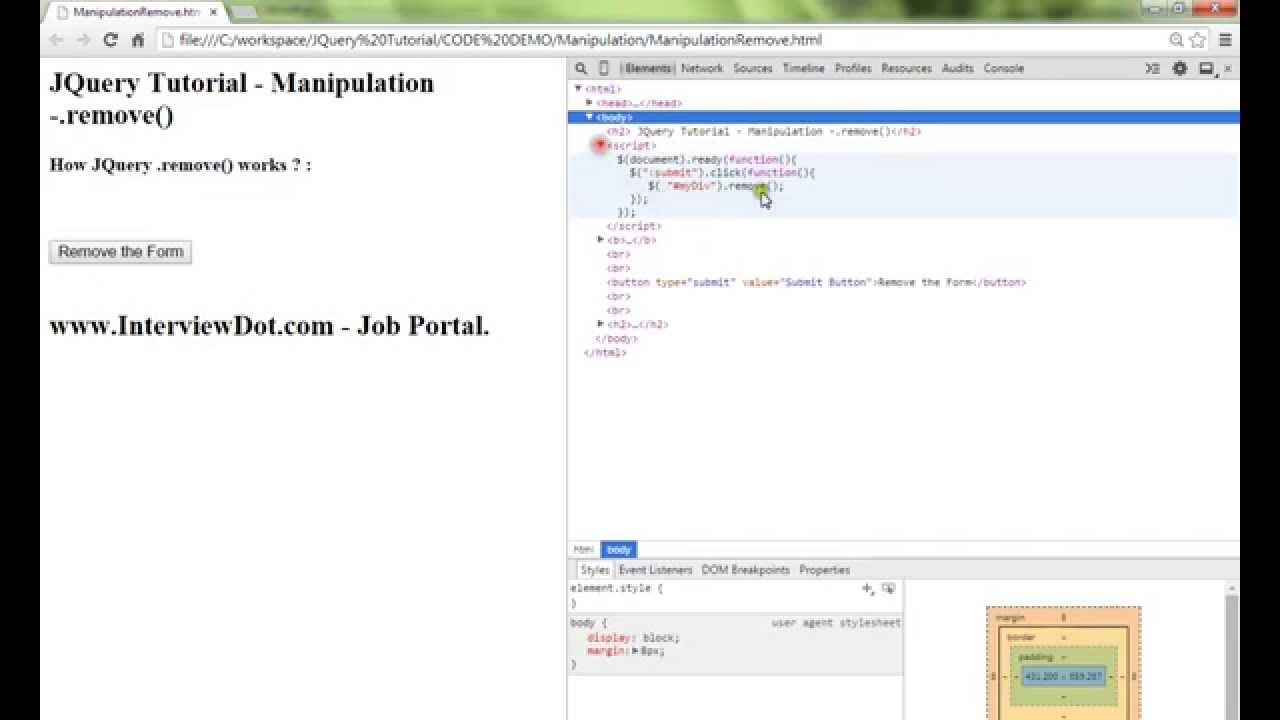This screenshot has width=1280, height=720.
Task: Toggle the device mode phone icon
Action: pos(603,68)
